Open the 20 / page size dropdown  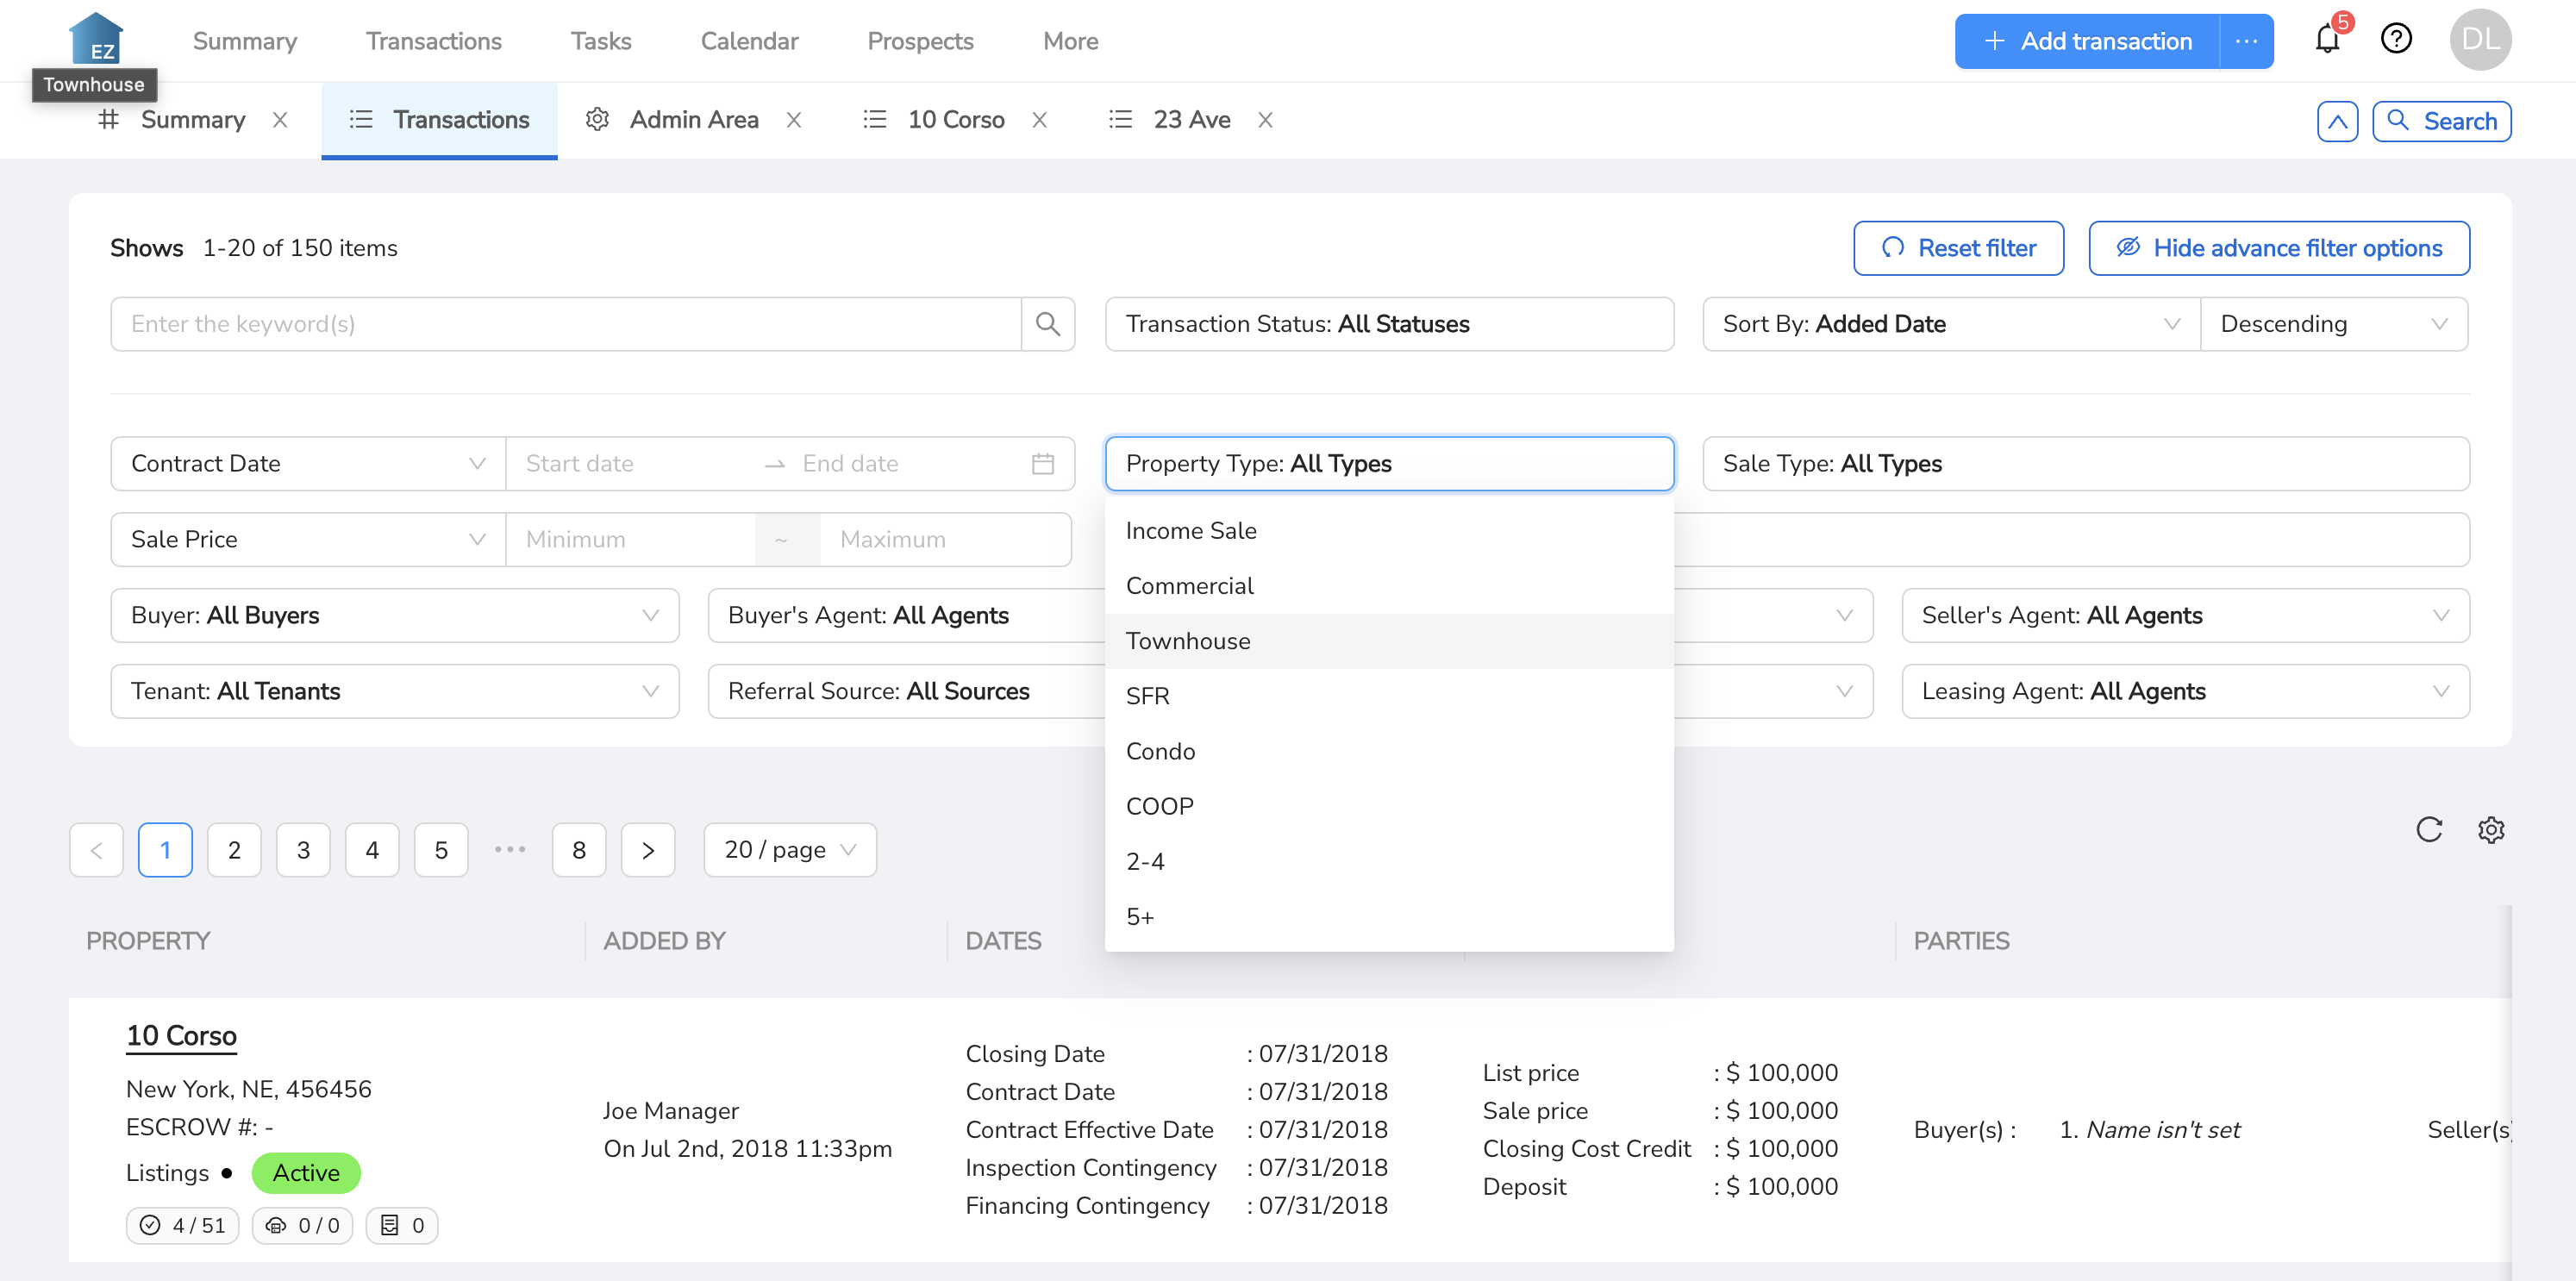(790, 850)
